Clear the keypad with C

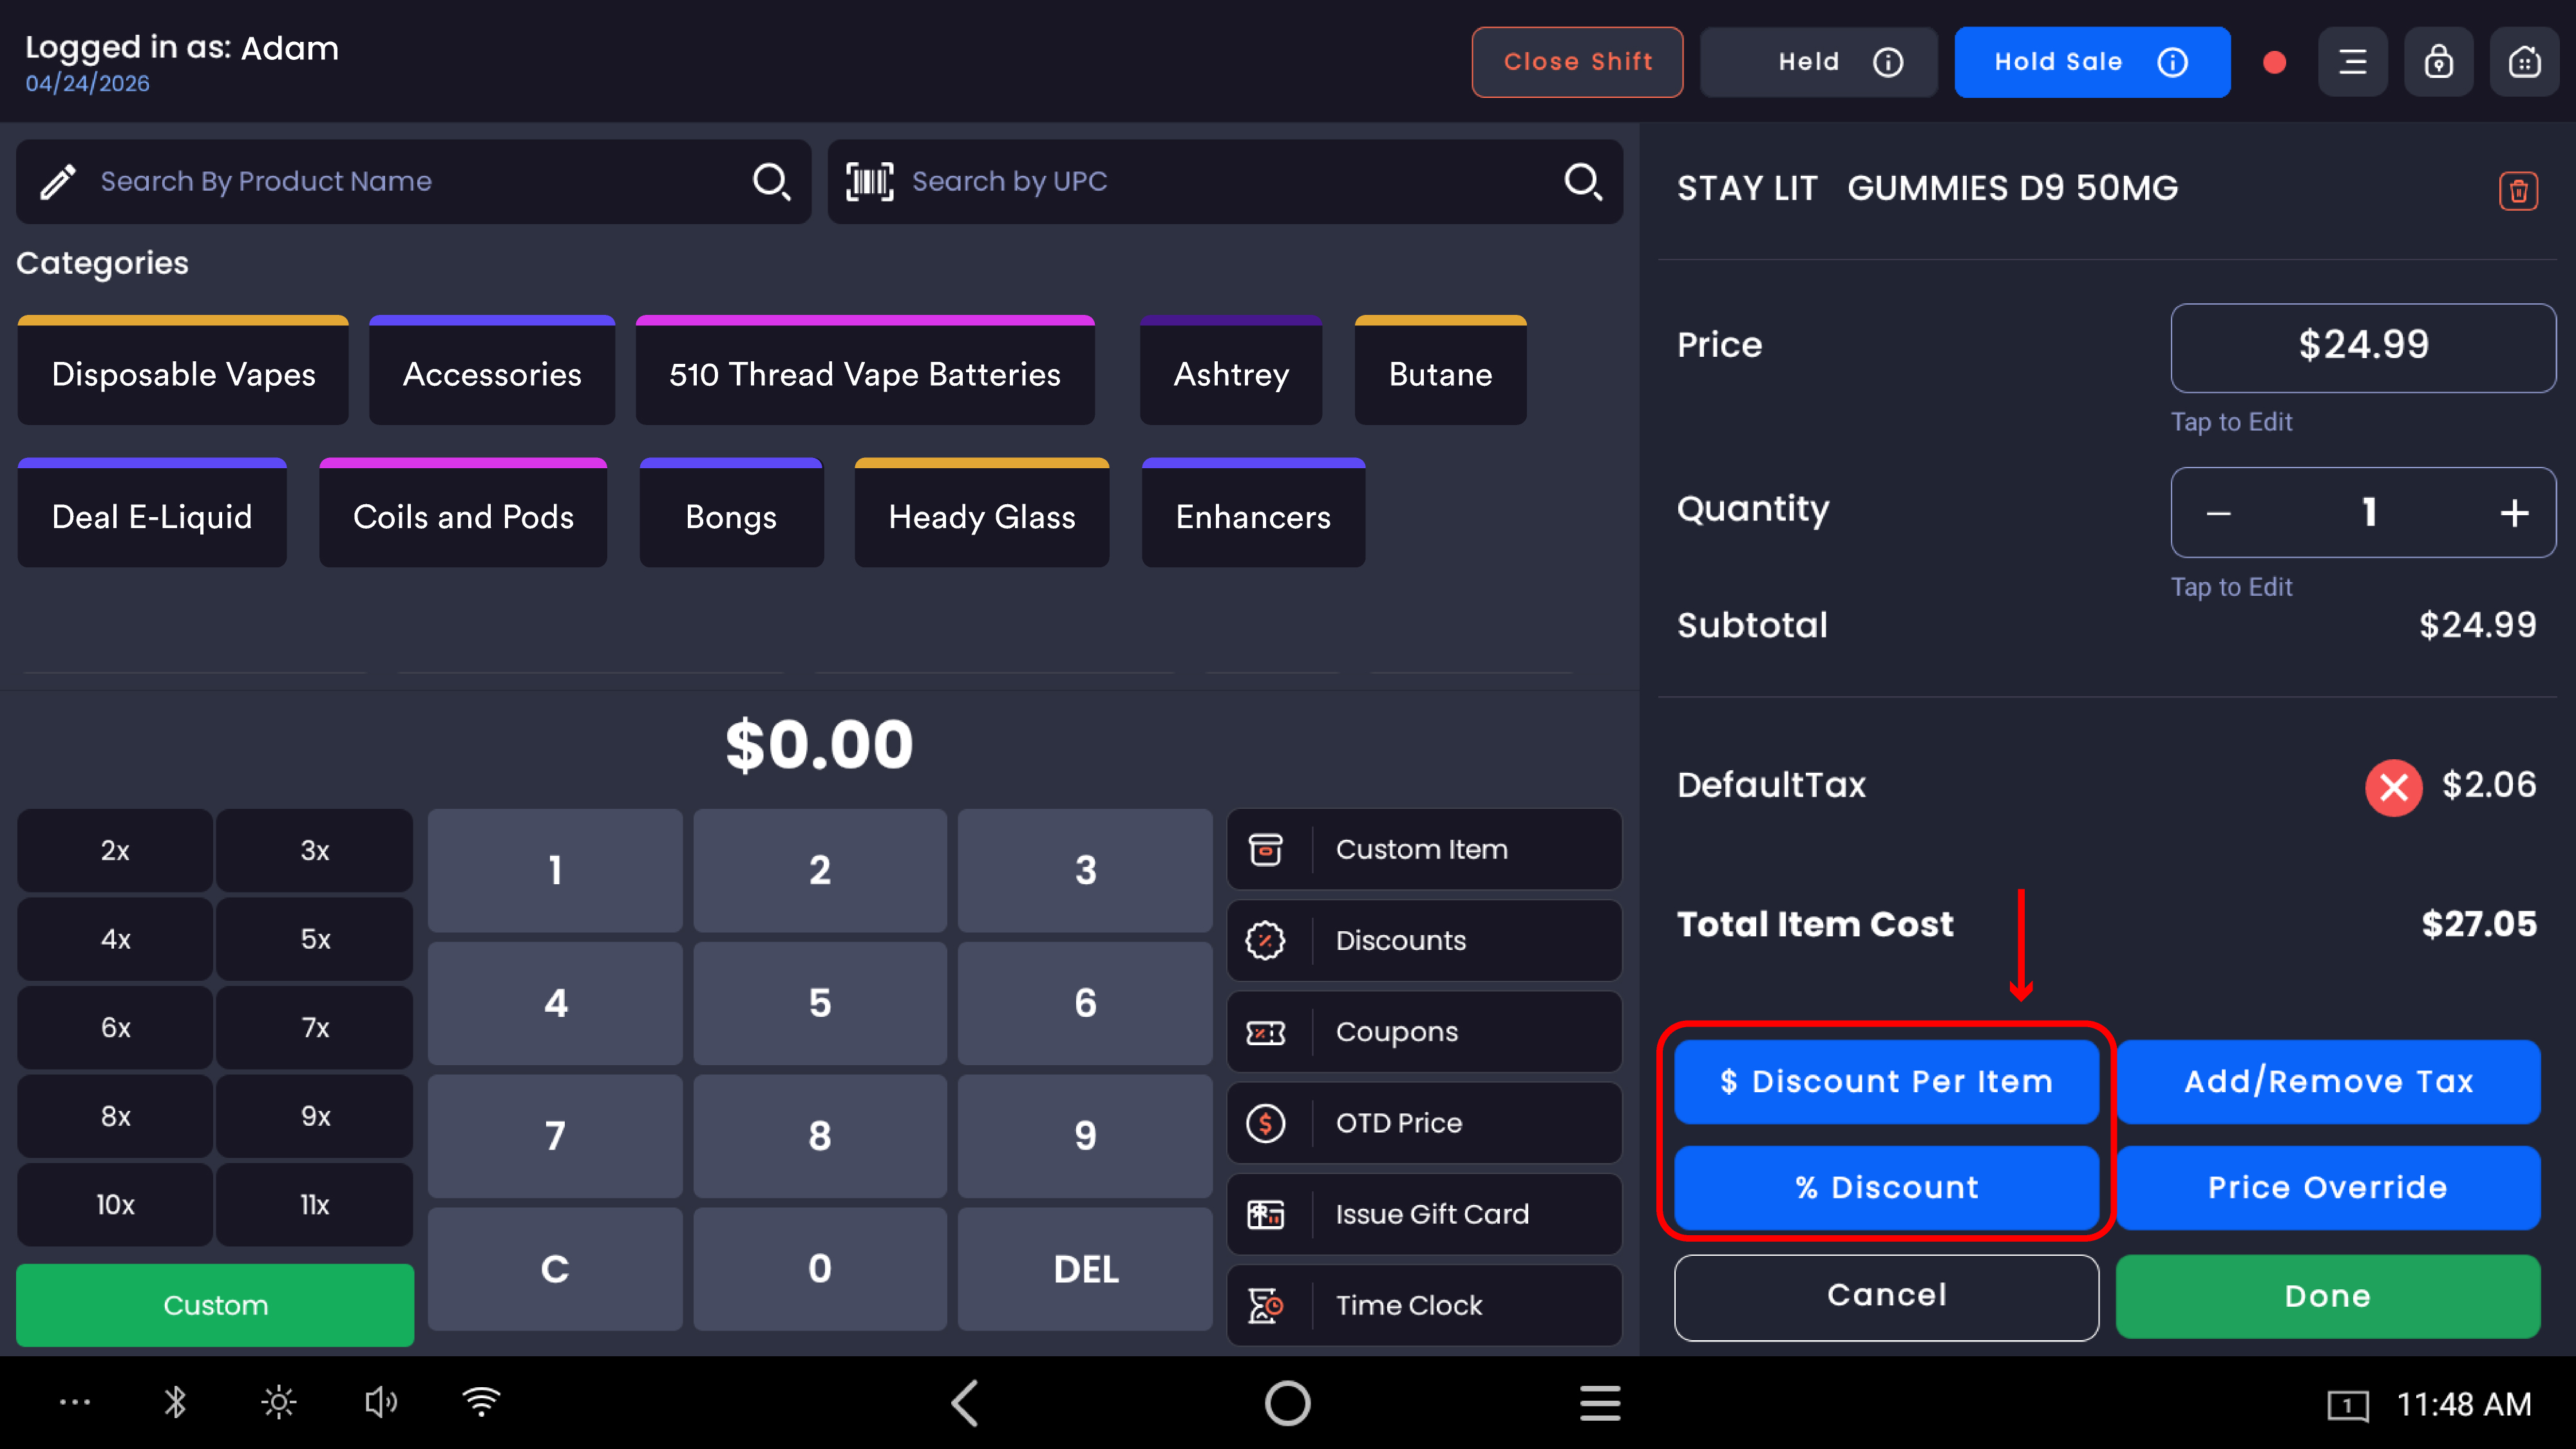[x=555, y=1269]
